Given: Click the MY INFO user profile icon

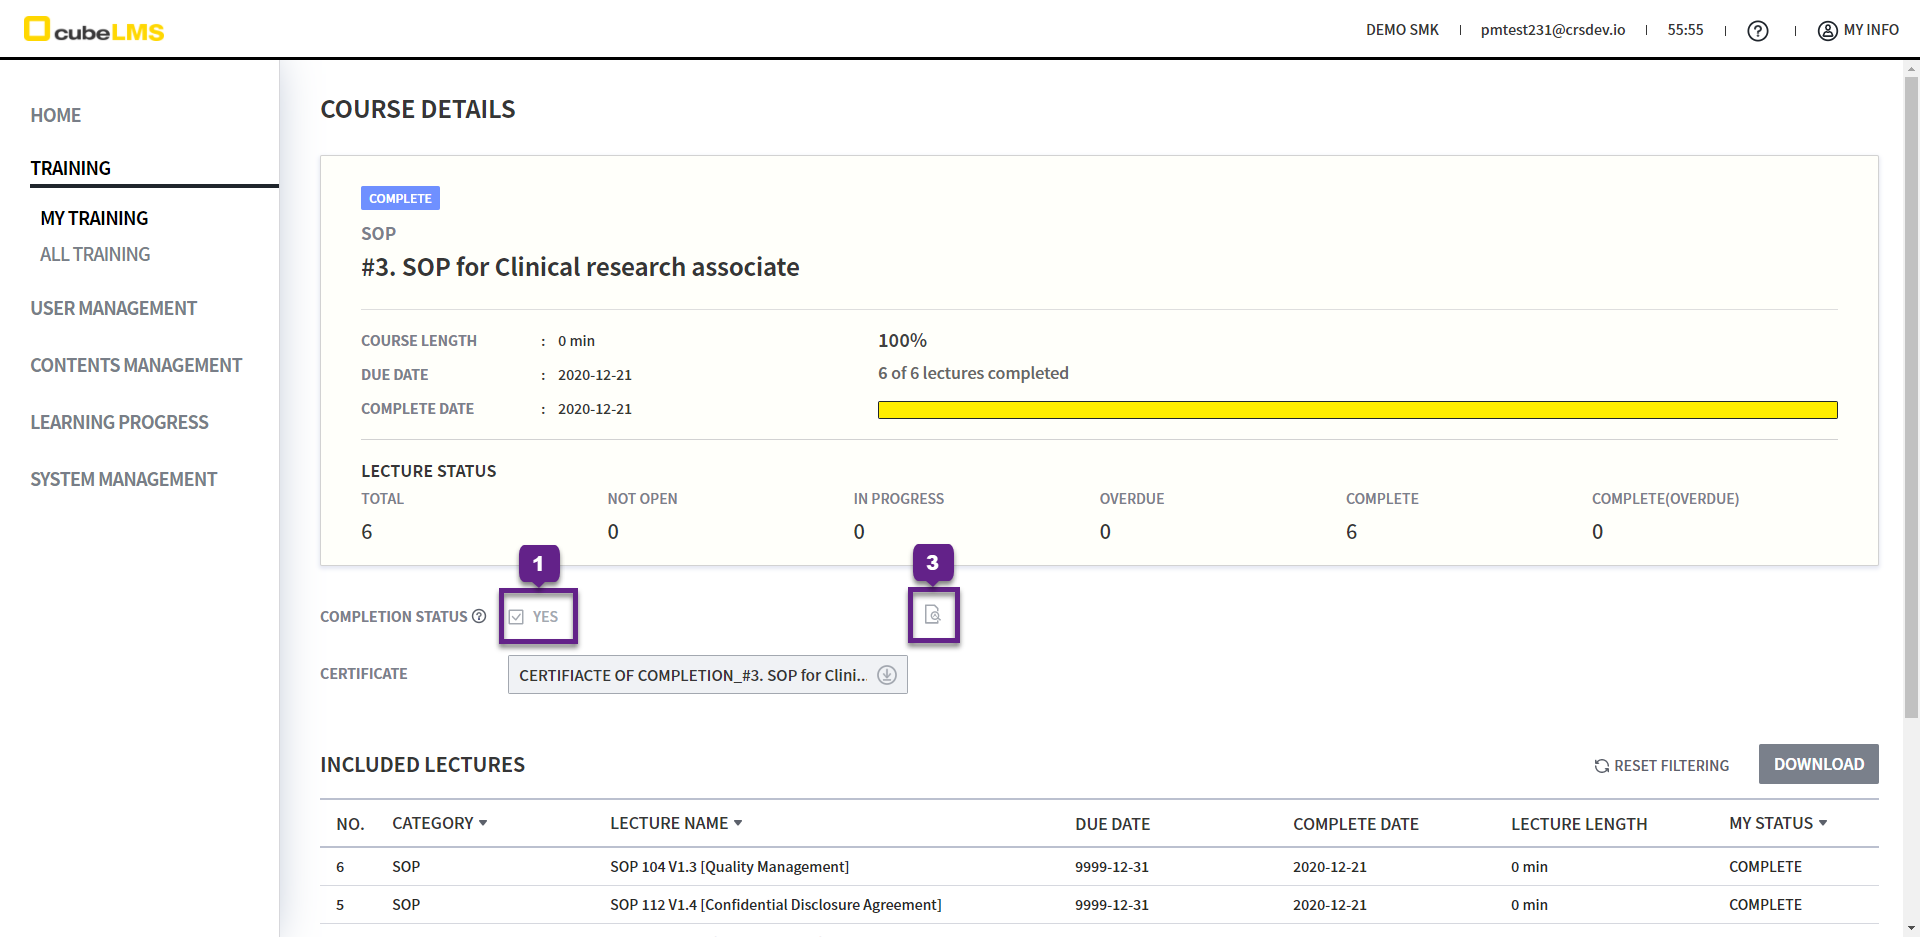Looking at the screenshot, I should click(1827, 31).
